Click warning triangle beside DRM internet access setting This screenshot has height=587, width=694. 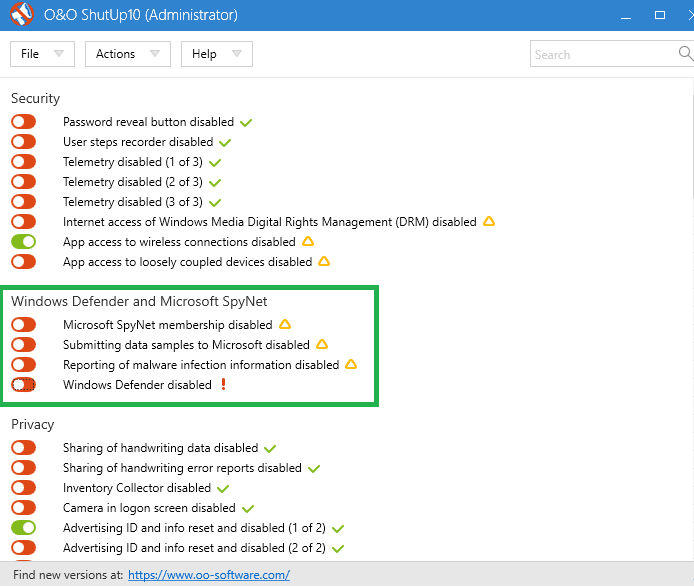click(x=489, y=222)
